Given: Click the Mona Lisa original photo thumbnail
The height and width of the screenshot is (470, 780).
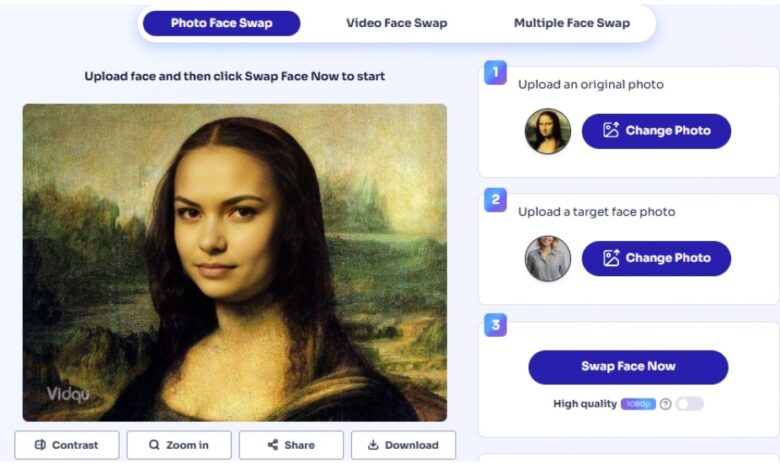Looking at the screenshot, I should pyautogui.click(x=547, y=131).
